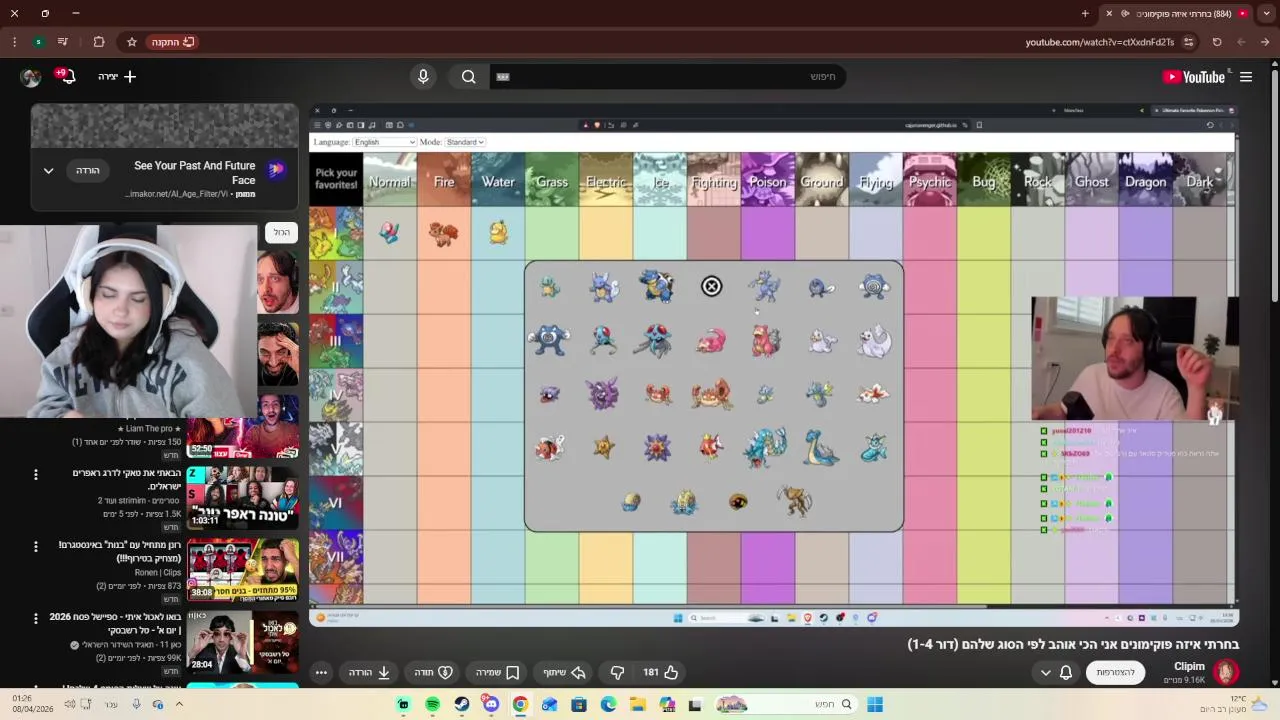The width and height of the screenshot is (1280, 720).
Task: Open Discord from the taskbar
Action: [x=491, y=704]
